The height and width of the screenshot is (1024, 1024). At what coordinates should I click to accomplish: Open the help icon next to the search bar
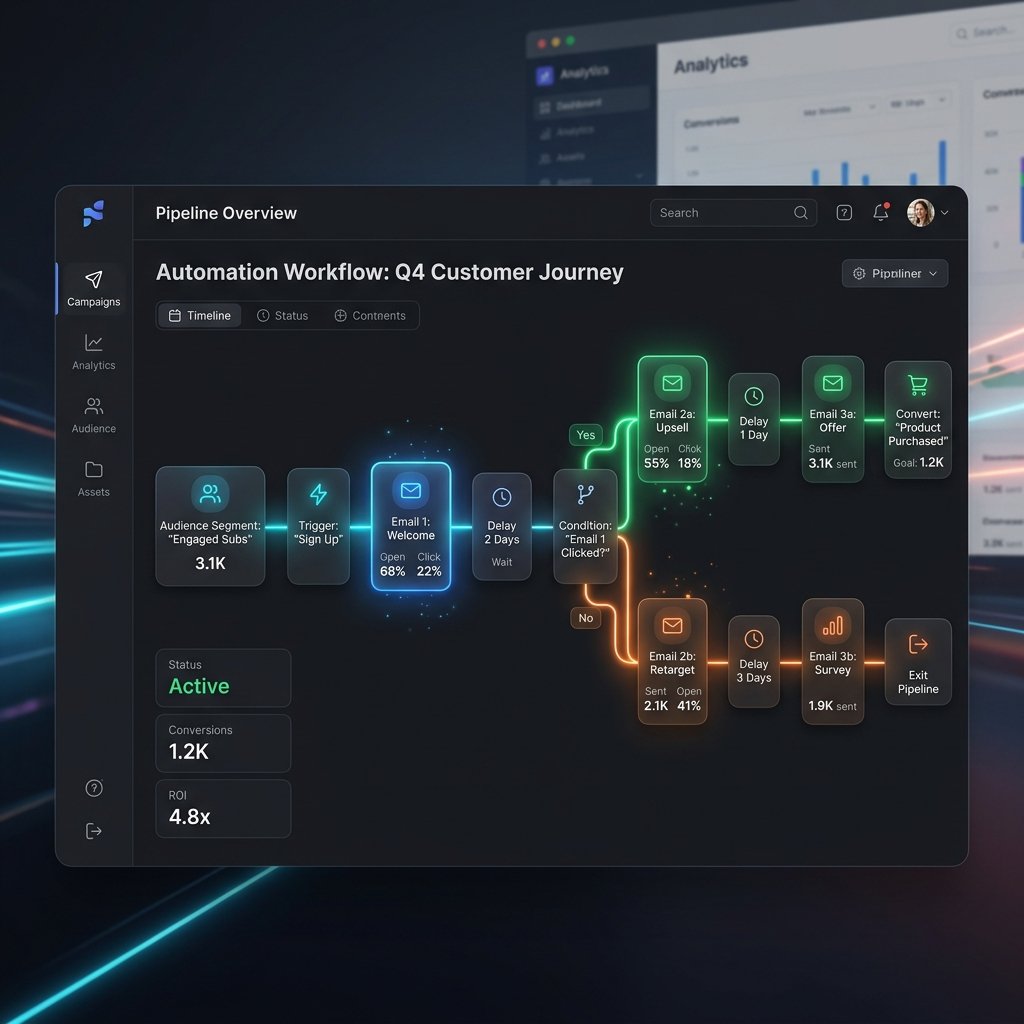[x=843, y=212]
